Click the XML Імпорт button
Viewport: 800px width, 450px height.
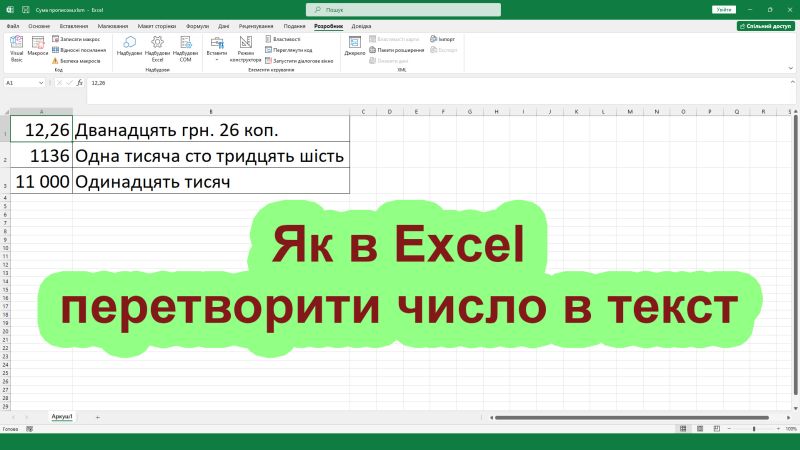click(x=442, y=39)
